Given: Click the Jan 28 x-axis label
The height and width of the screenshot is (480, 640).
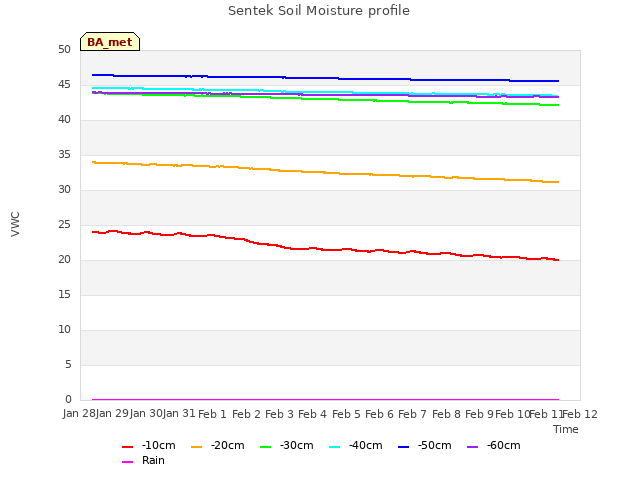Looking at the screenshot, I should click(x=79, y=413).
